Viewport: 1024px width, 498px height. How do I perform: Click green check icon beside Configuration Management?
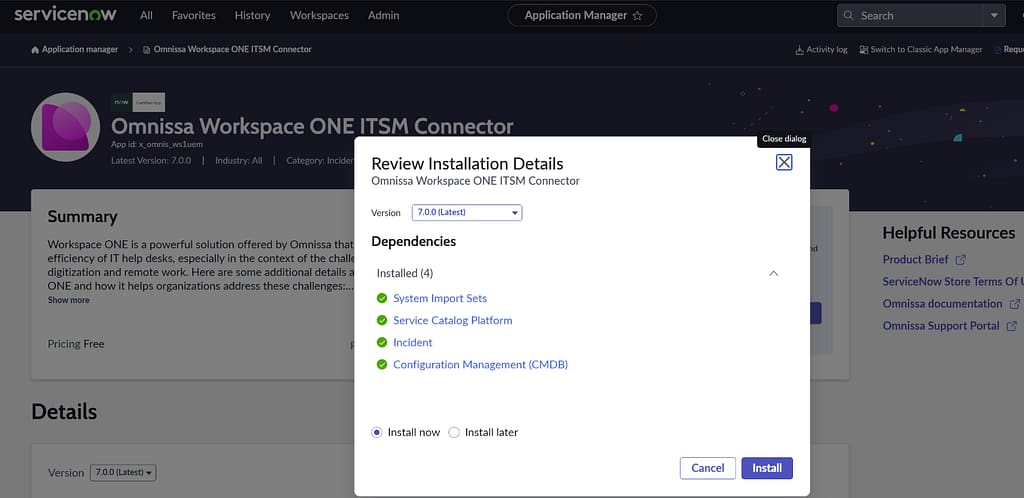[x=382, y=365]
